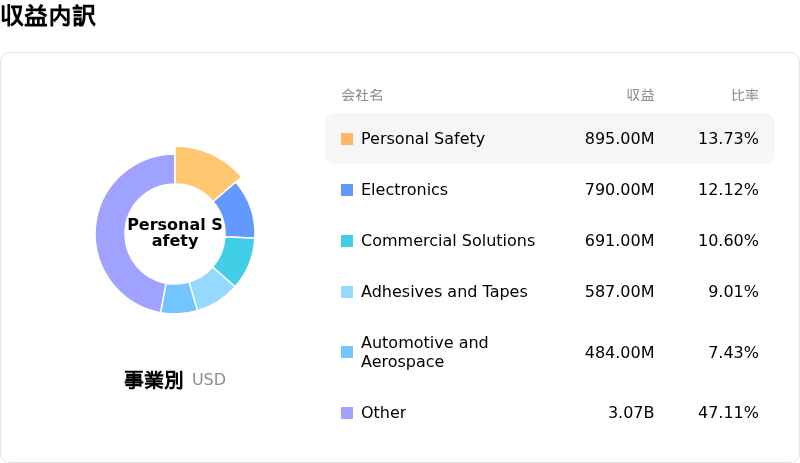Click the Automotive and Aerospace legend swatch
This screenshot has height=463, width=800.
click(347, 352)
